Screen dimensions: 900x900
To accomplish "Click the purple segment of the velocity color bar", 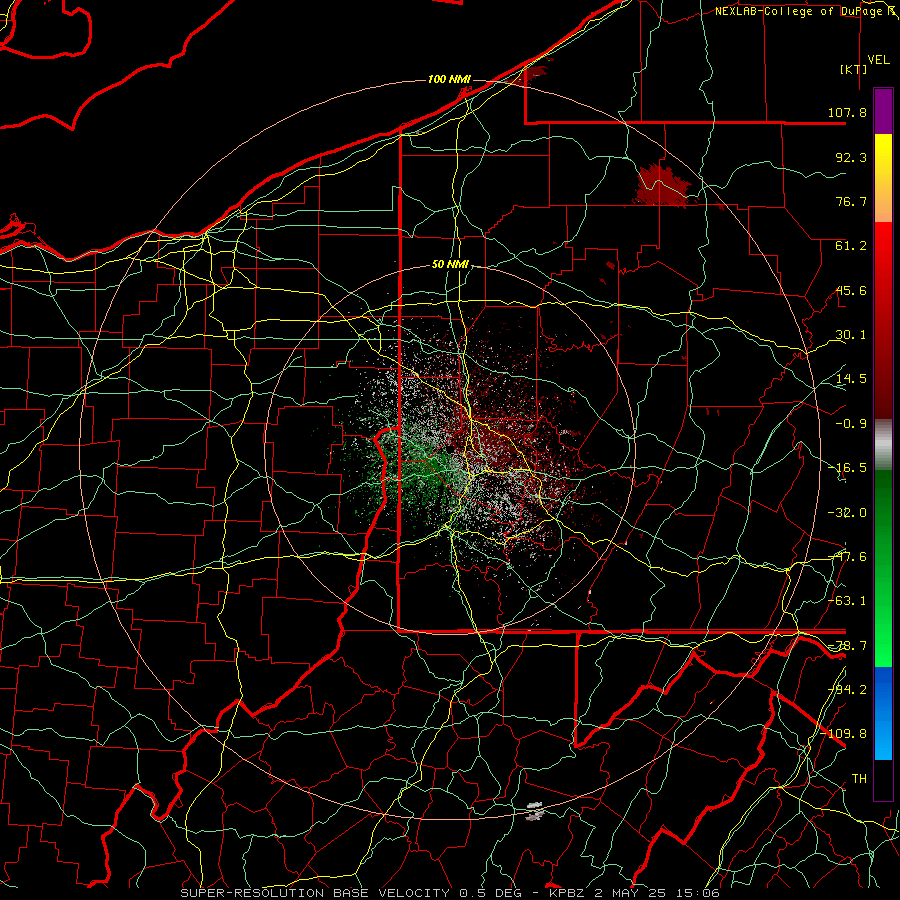I will point(883,112).
